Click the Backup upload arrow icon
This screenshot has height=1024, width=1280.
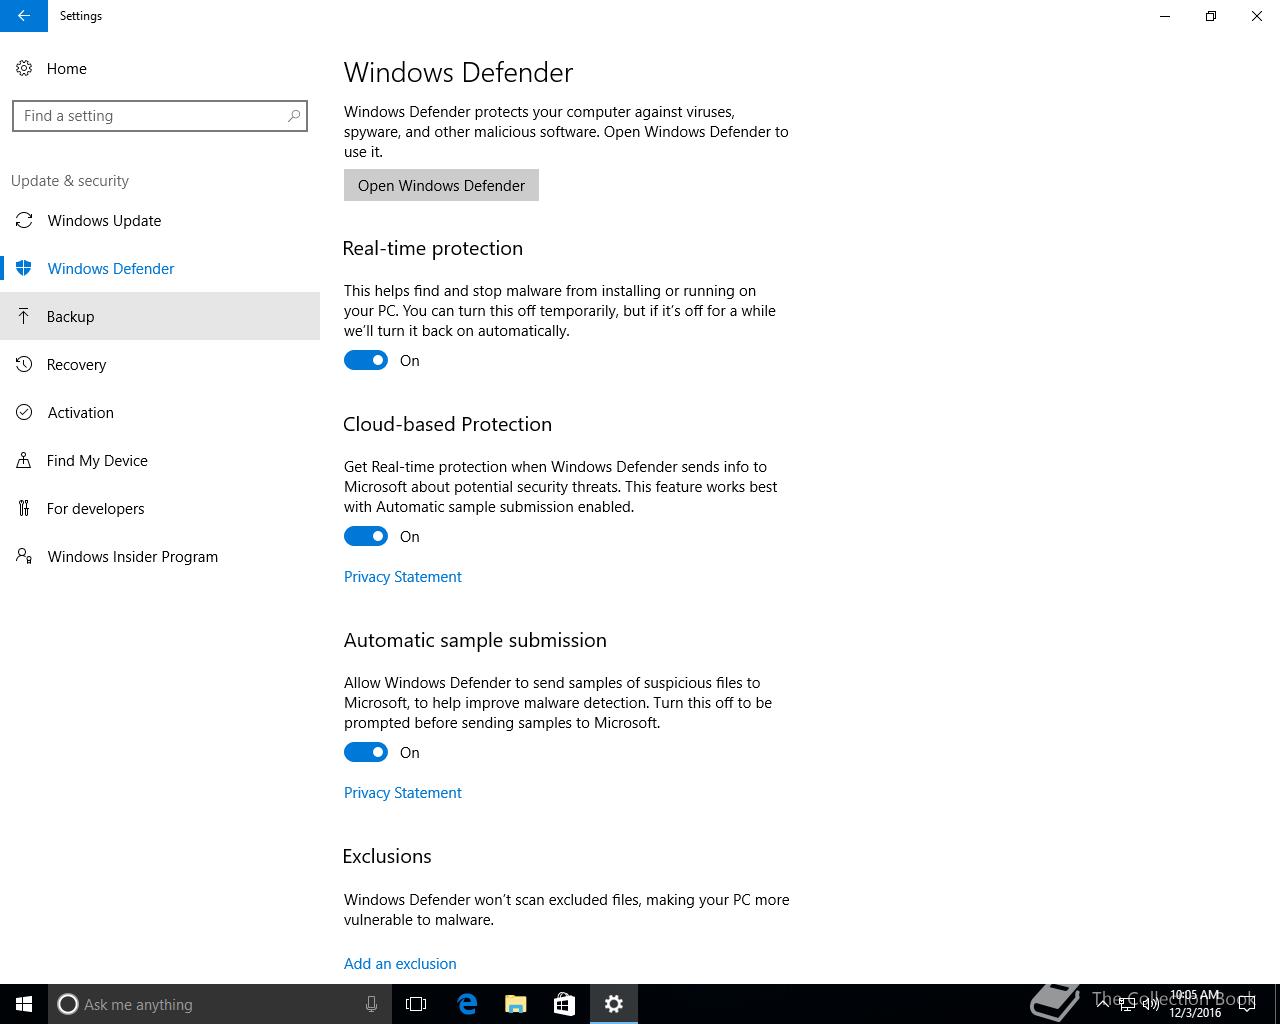(24, 316)
